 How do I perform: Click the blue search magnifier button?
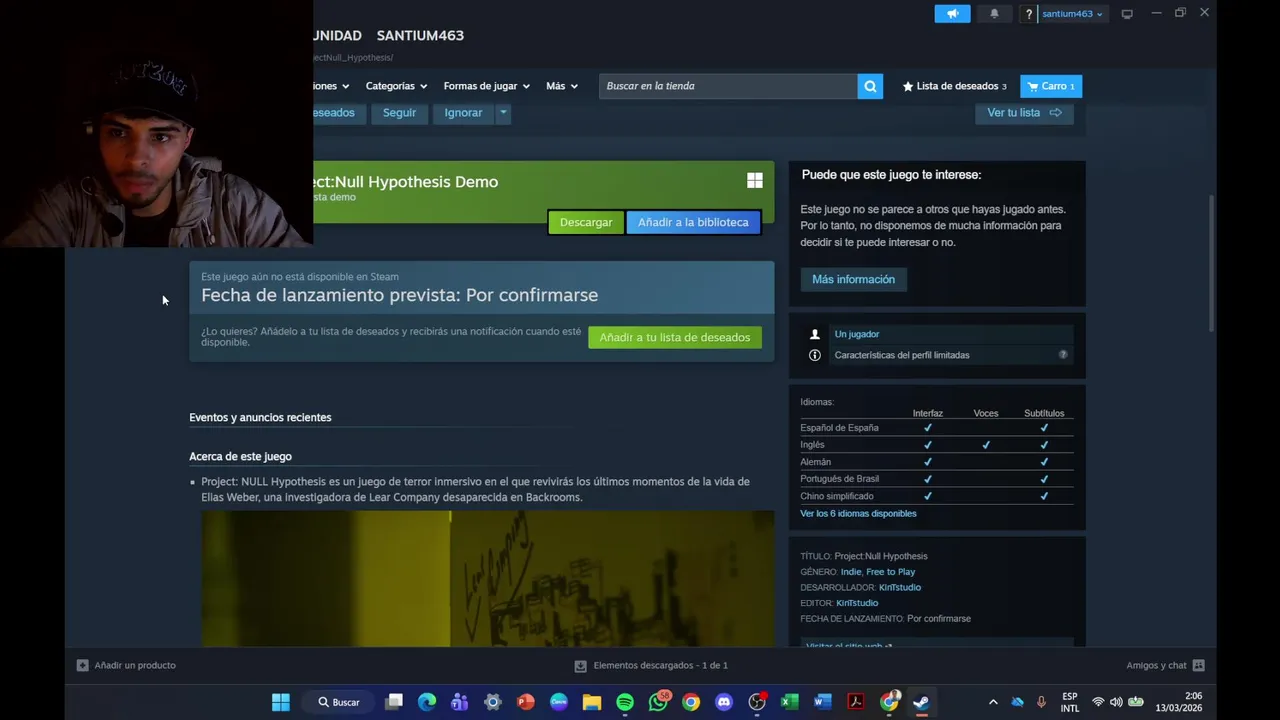point(870,86)
